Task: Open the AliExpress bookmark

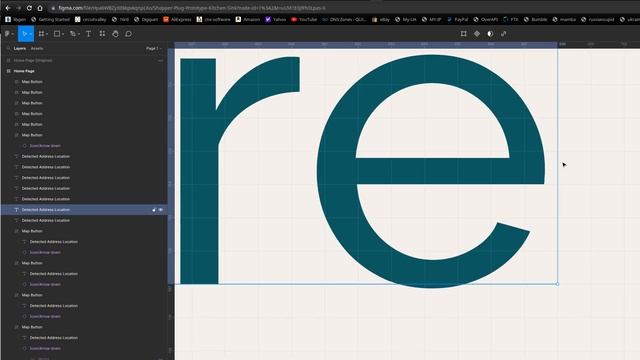Action: 178,19
